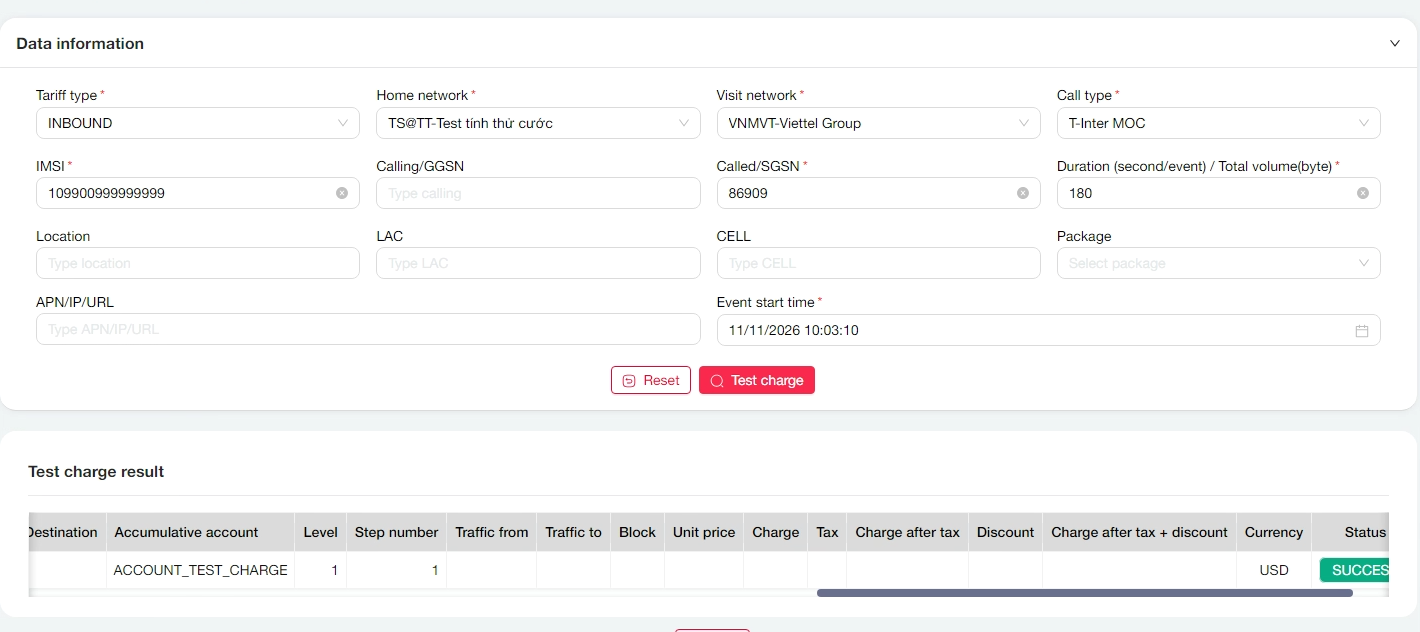
Task: Expand the Home network dropdown
Action: (537, 123)
